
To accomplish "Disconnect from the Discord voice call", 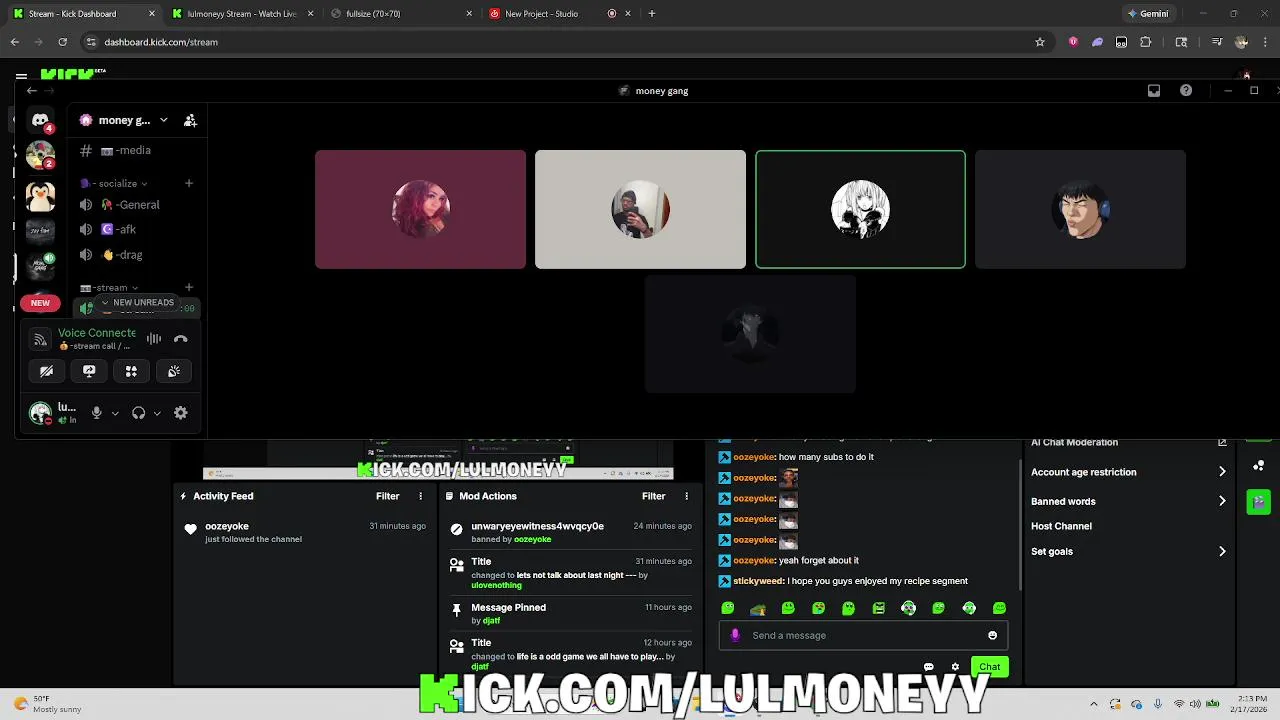I will [181, 339].
